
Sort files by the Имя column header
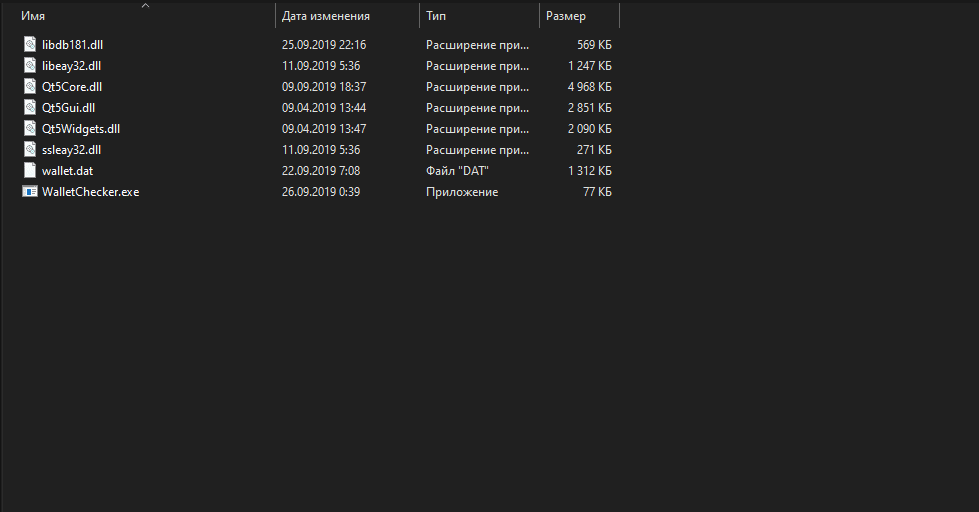pyautogui.click(x=32, y=17)
